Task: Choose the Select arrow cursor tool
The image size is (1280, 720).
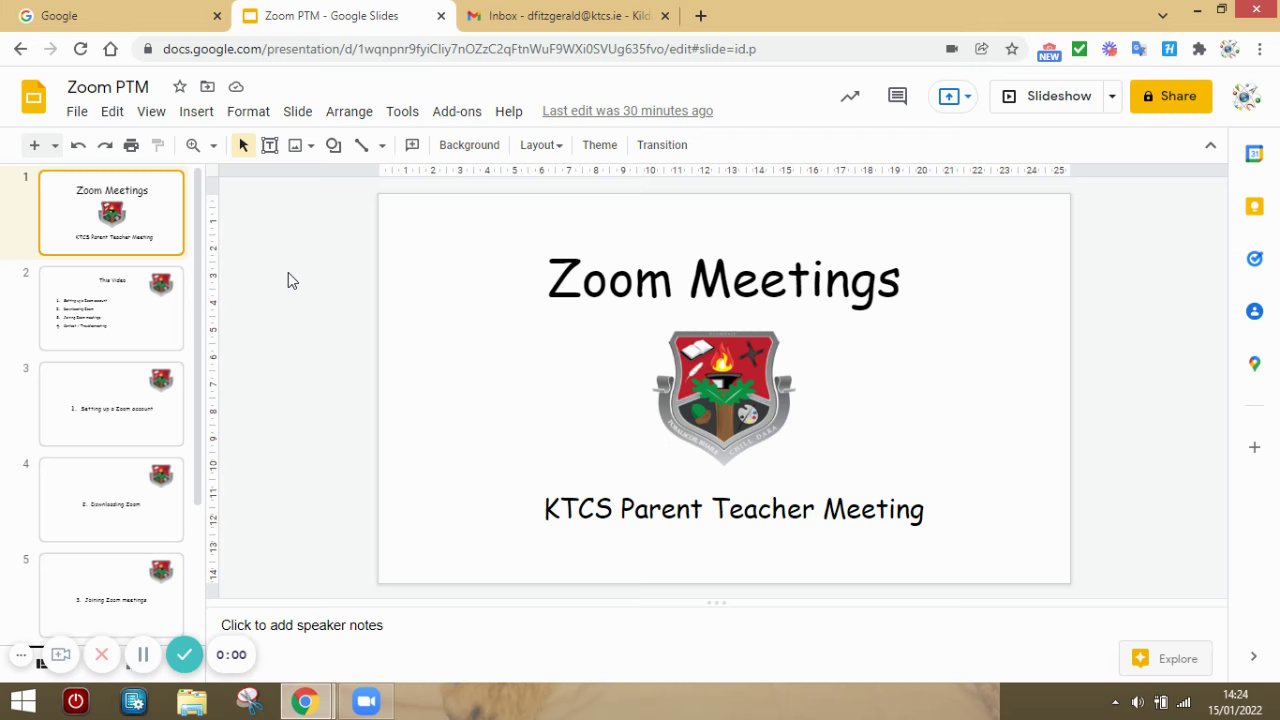Action: 243,145
